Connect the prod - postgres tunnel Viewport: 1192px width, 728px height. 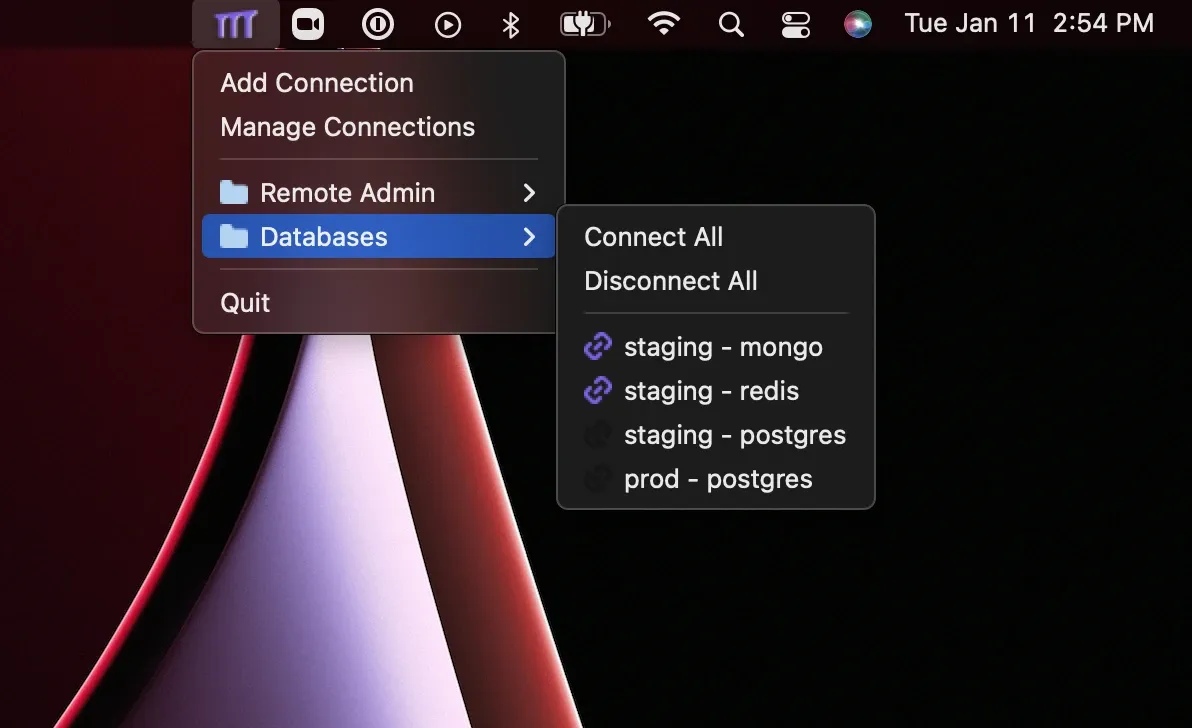click(715, 480)
